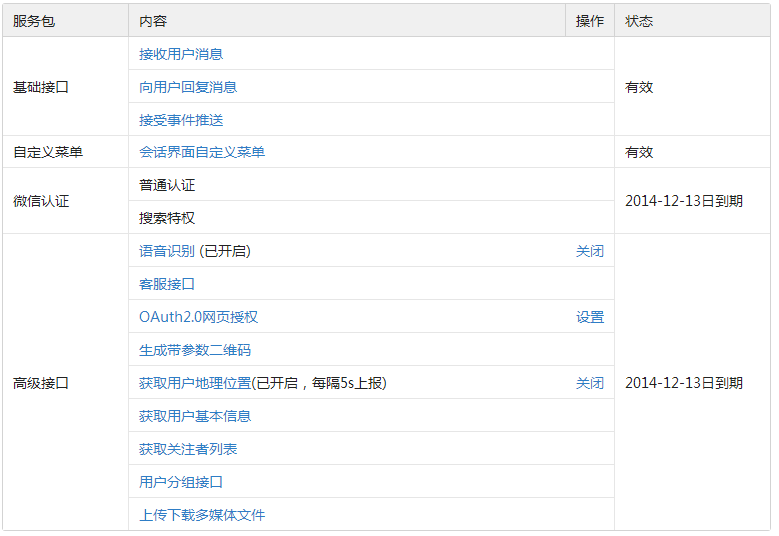Open the 用户分组接口 link
The width and height of the screenshot is (779, 536).
point(181,482)
